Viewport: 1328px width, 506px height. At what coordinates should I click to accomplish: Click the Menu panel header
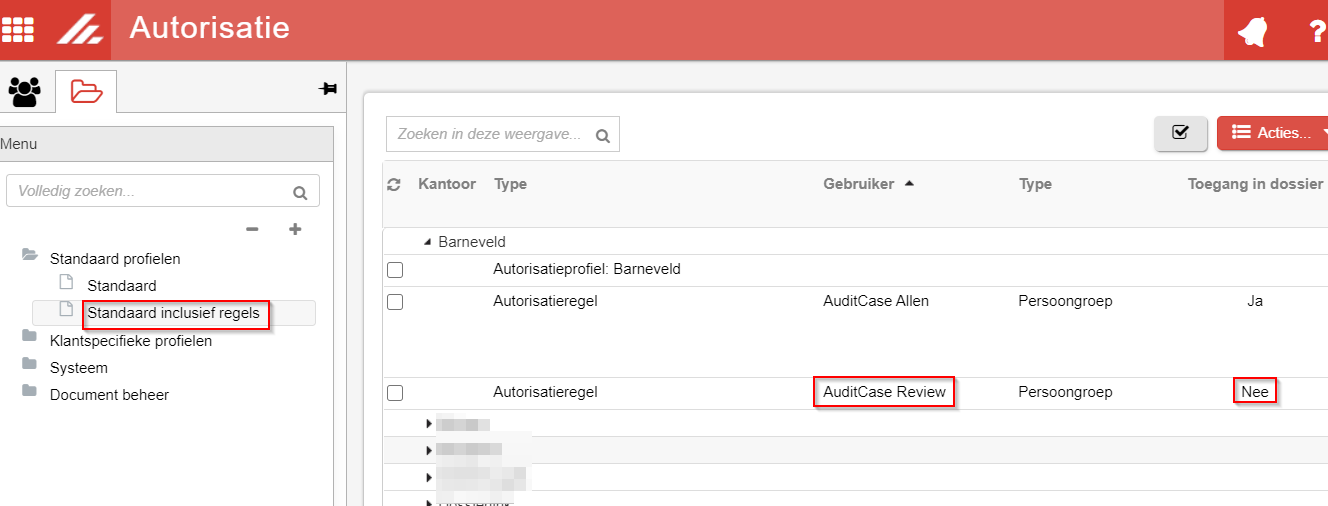pyautogui.click(x=166, y=144)
